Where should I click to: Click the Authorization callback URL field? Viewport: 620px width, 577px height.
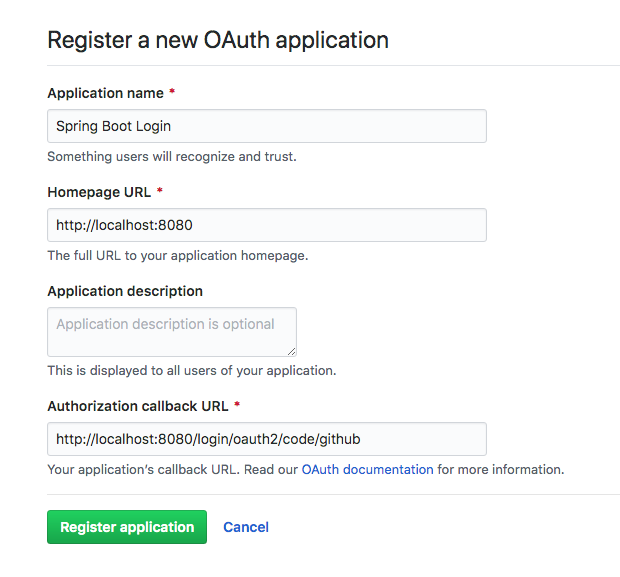pos(266,439)
